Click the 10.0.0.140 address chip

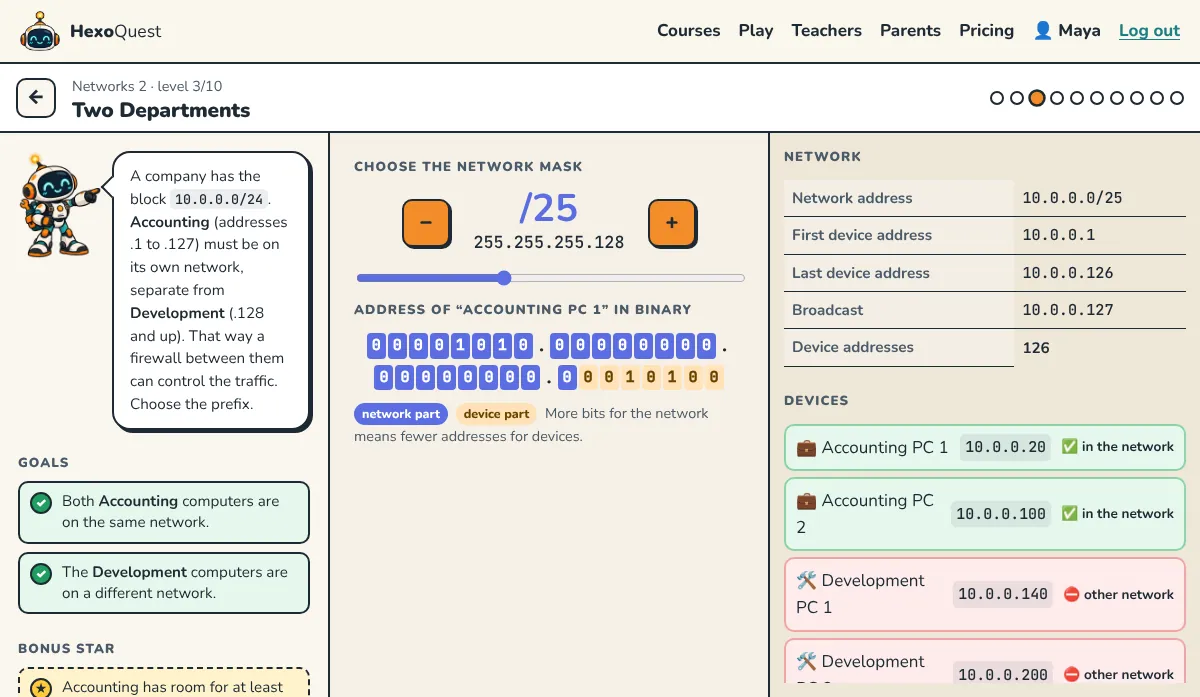coord(1003,594)
